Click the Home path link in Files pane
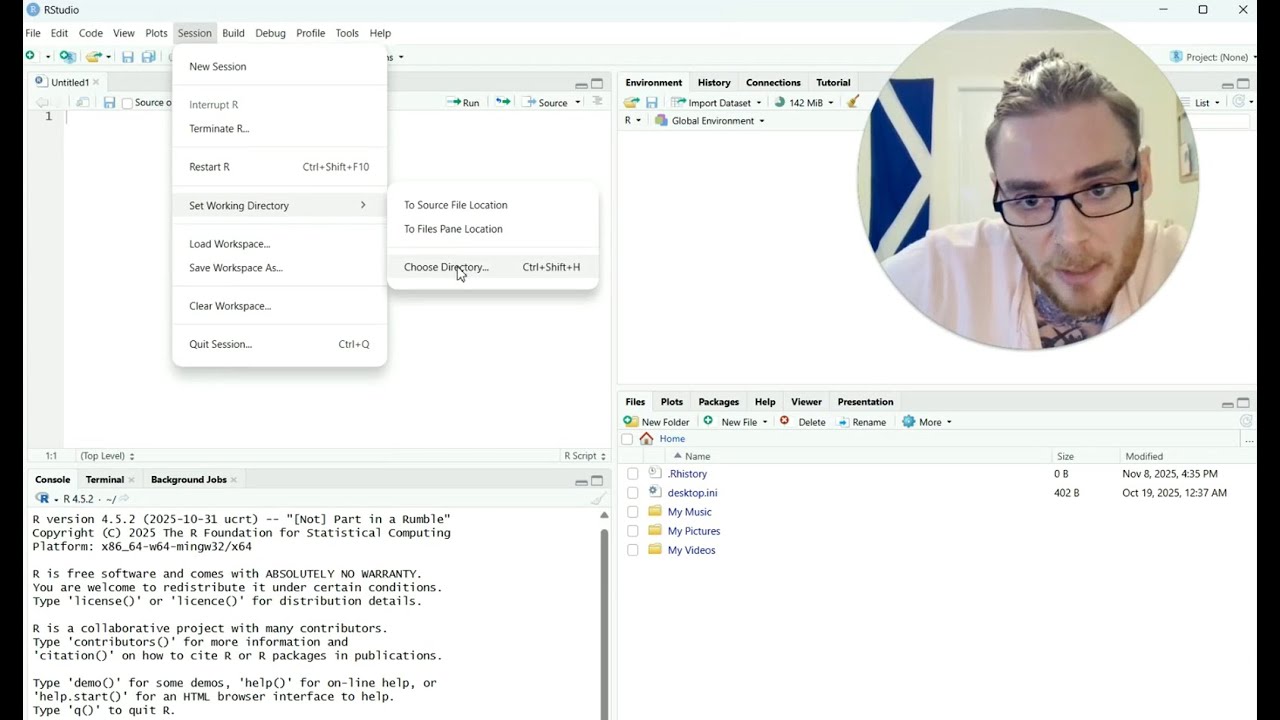The height and width of the screenshot is (720, 1280). (672, 439)
